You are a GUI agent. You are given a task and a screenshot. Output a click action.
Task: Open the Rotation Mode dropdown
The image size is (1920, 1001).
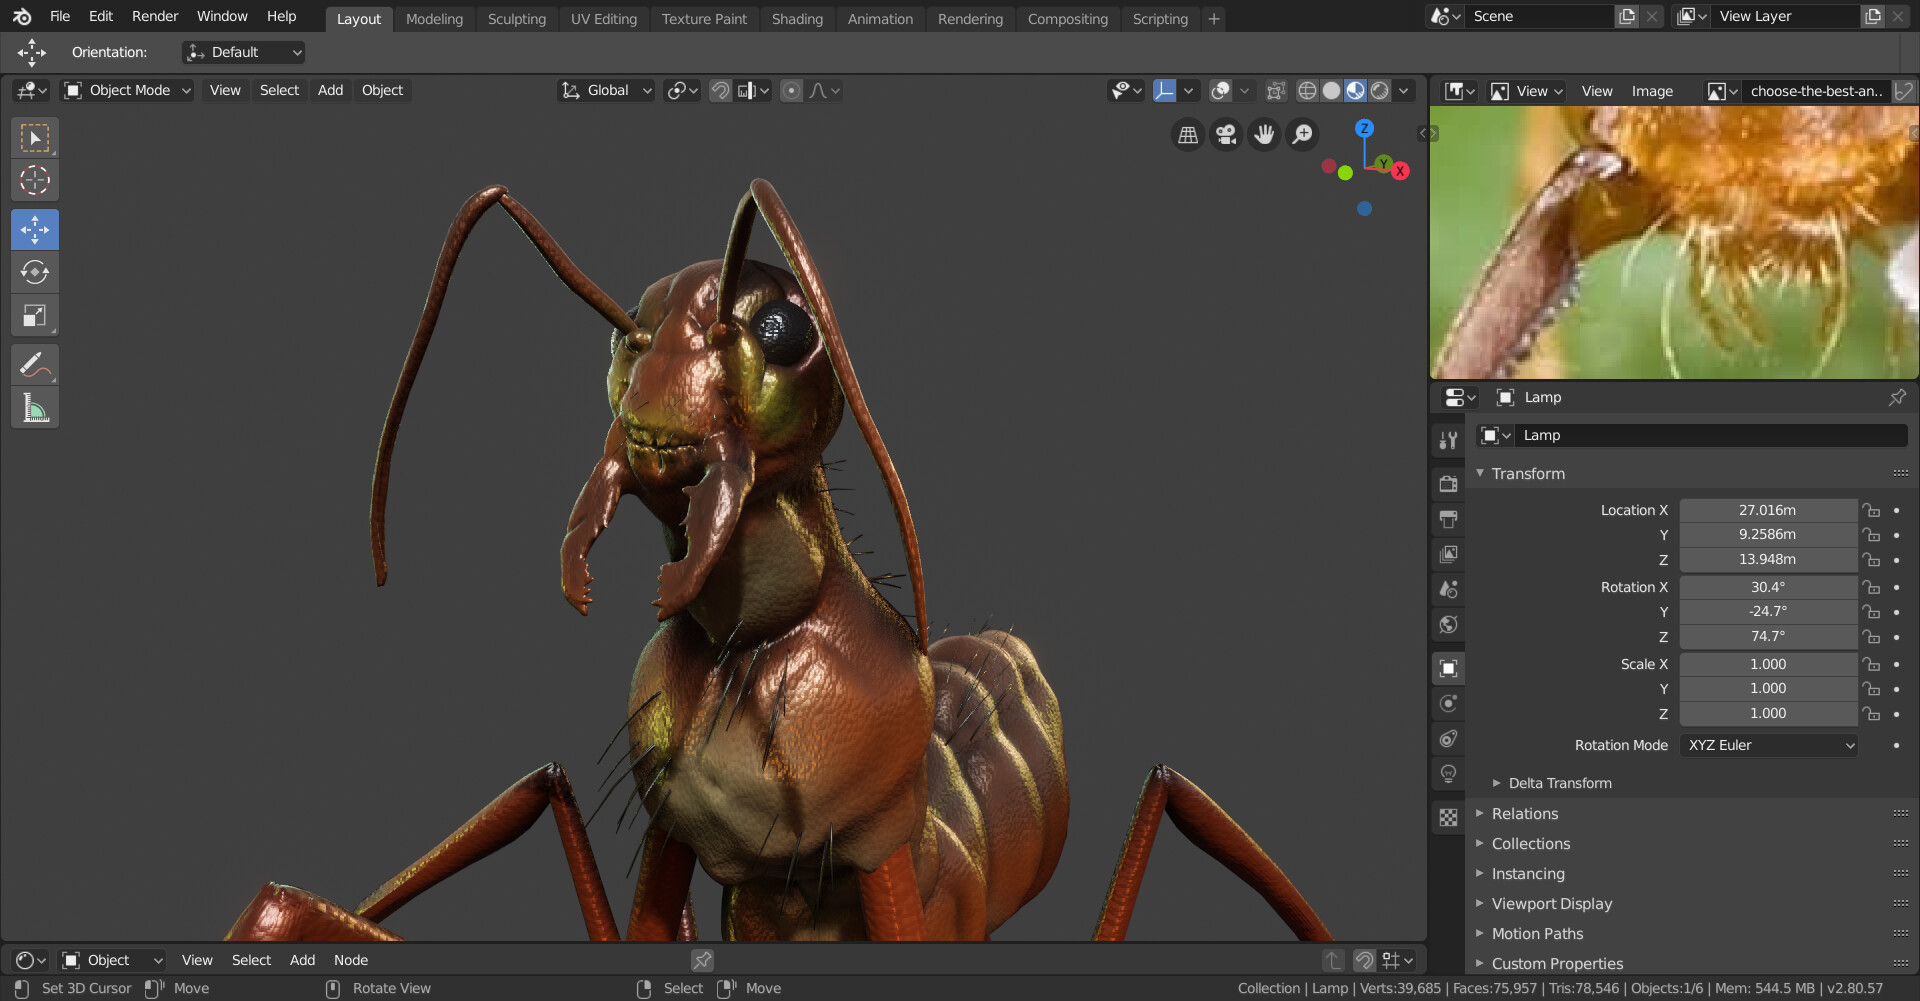pos(1768,745)
